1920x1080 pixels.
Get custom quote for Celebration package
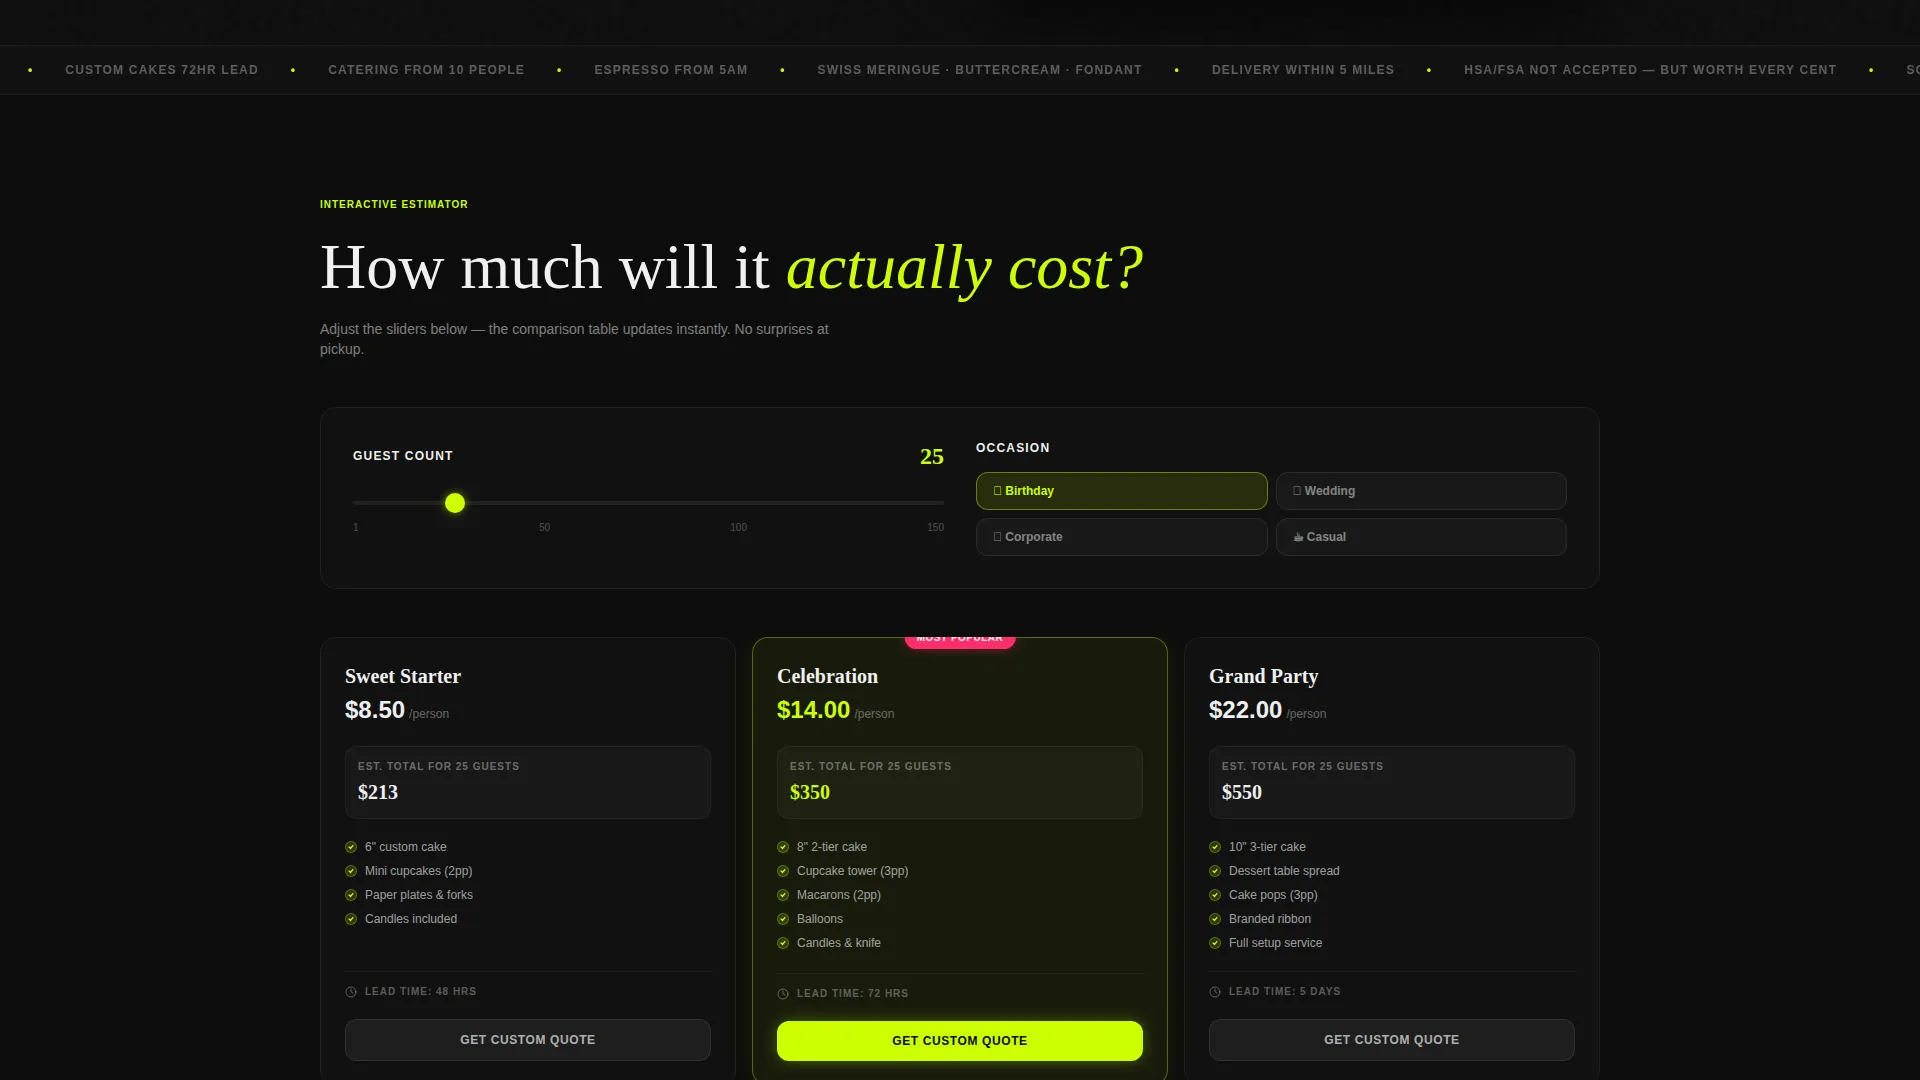click(960, 1041)
